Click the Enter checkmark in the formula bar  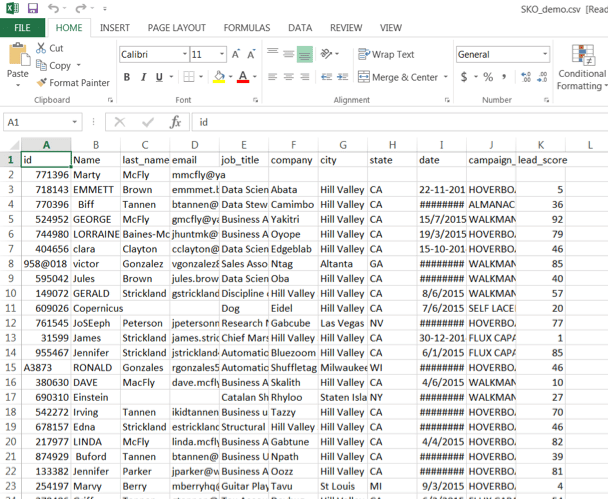[x=148, y=123]
